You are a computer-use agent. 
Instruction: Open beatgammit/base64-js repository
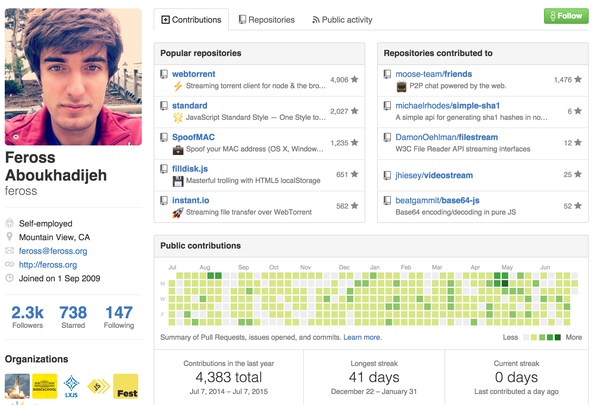pos(437,200)
